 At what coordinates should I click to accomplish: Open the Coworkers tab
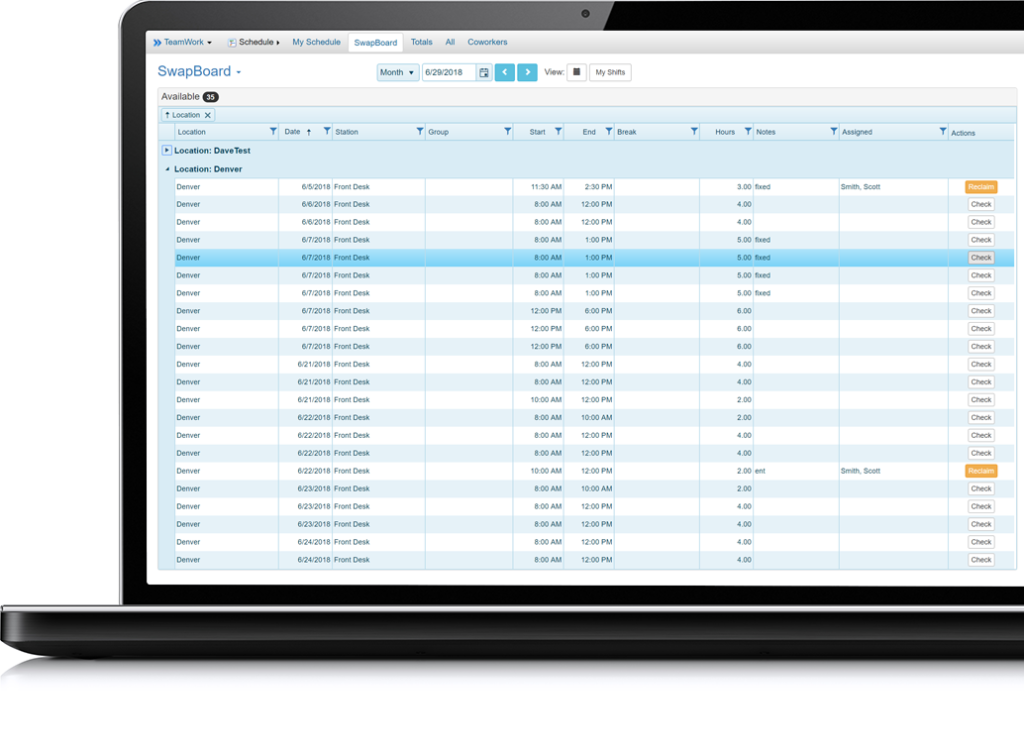tap(487, 42)
